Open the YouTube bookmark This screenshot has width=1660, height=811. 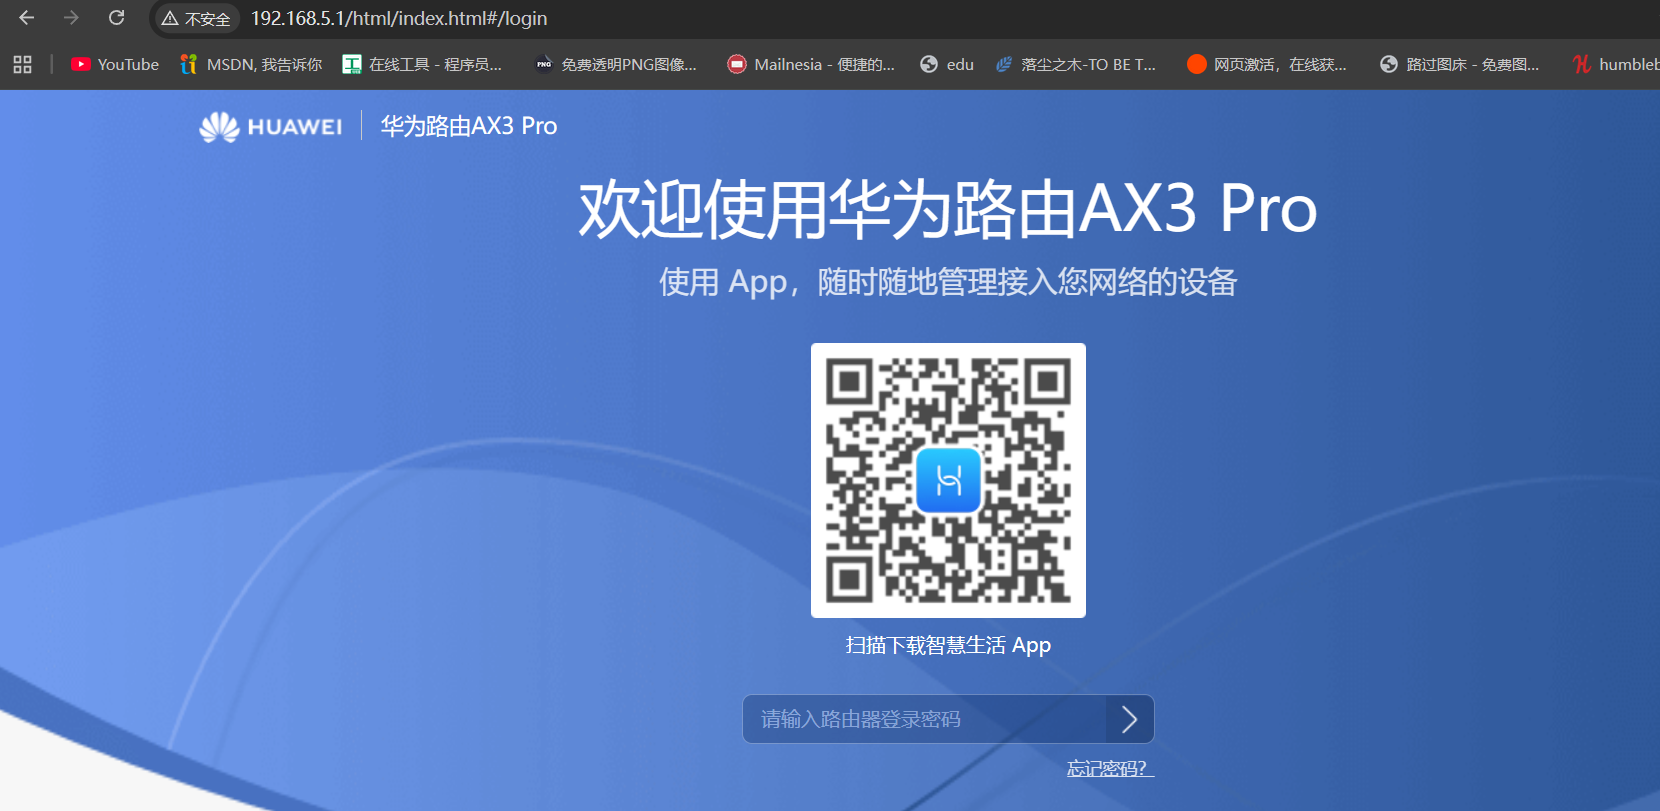coord(115,64)
